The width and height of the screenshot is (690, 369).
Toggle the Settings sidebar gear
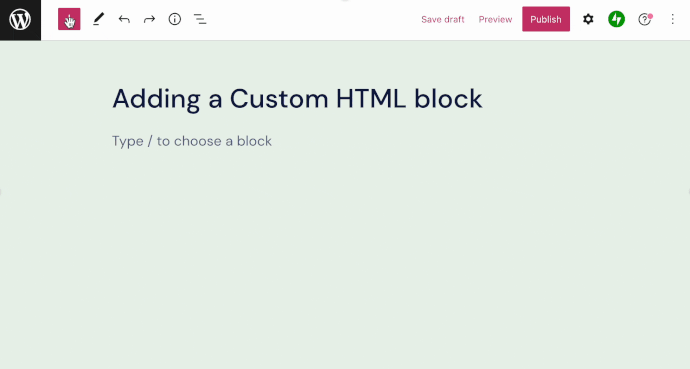588,19
